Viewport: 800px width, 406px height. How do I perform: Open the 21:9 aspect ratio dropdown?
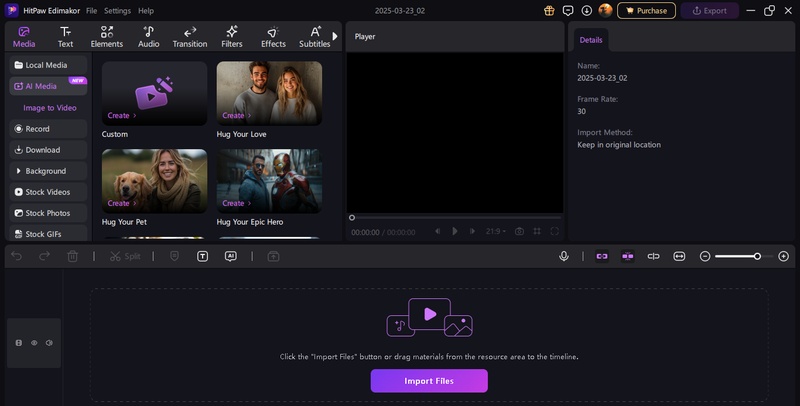click(x=496, y=231)
